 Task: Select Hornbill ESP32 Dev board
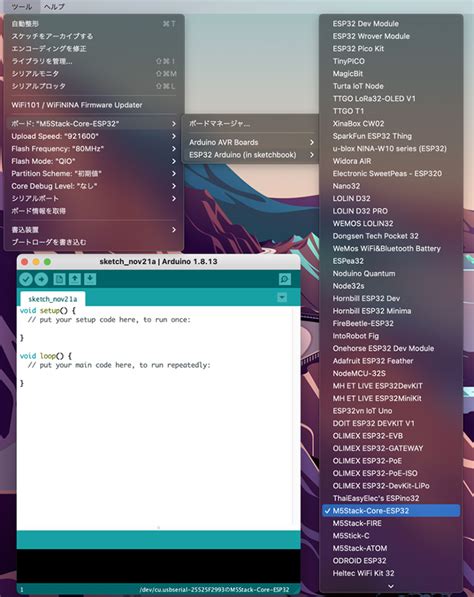tap(391, 298)
